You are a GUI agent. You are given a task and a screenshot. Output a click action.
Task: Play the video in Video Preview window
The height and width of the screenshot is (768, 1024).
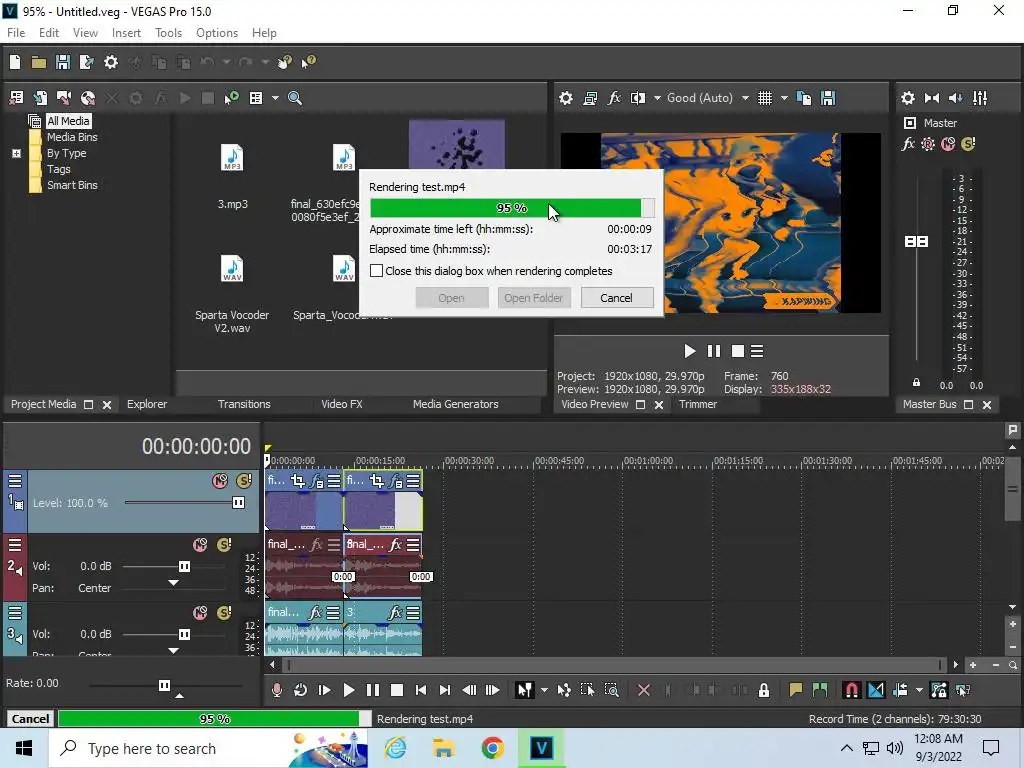(x=689, y=351)
